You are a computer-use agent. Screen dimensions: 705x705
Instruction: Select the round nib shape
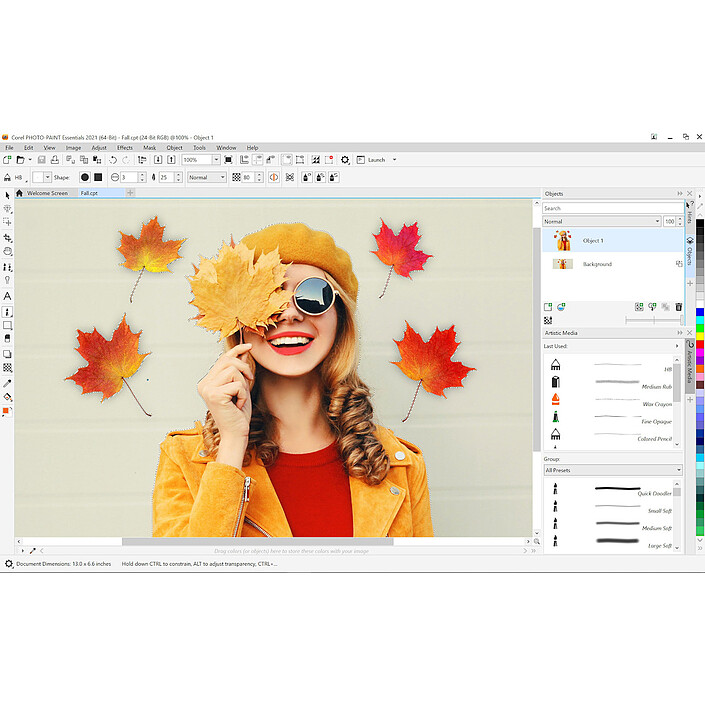click(x=84, y=177)
